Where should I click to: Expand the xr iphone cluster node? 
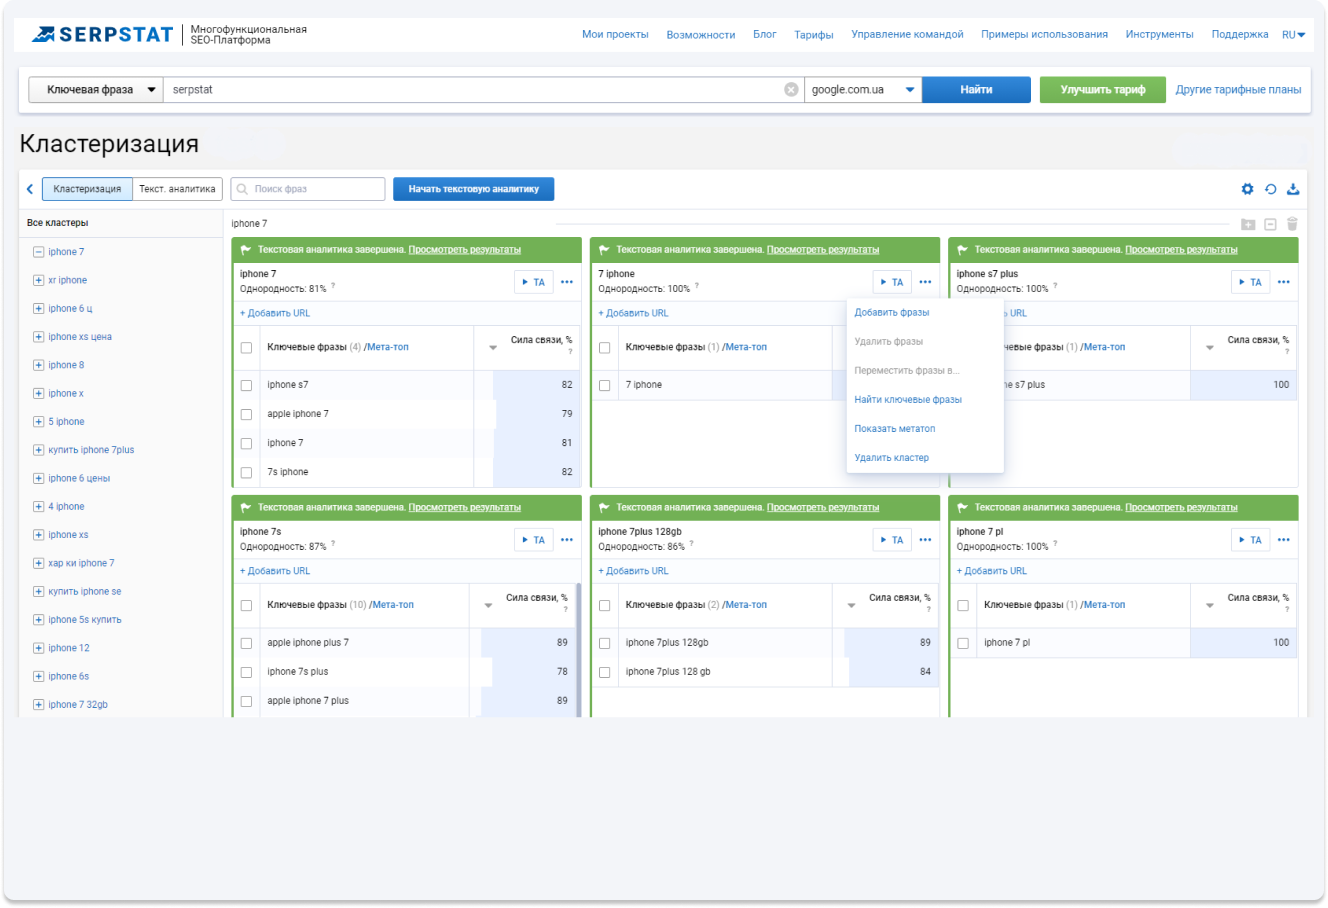38,280
